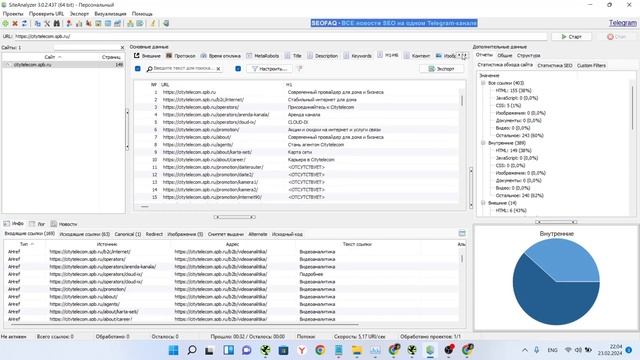Click the sitemap structure toolbar icon
Viewport: 640px width, 360px height.
pyautogui.click(x=130, y=24)
